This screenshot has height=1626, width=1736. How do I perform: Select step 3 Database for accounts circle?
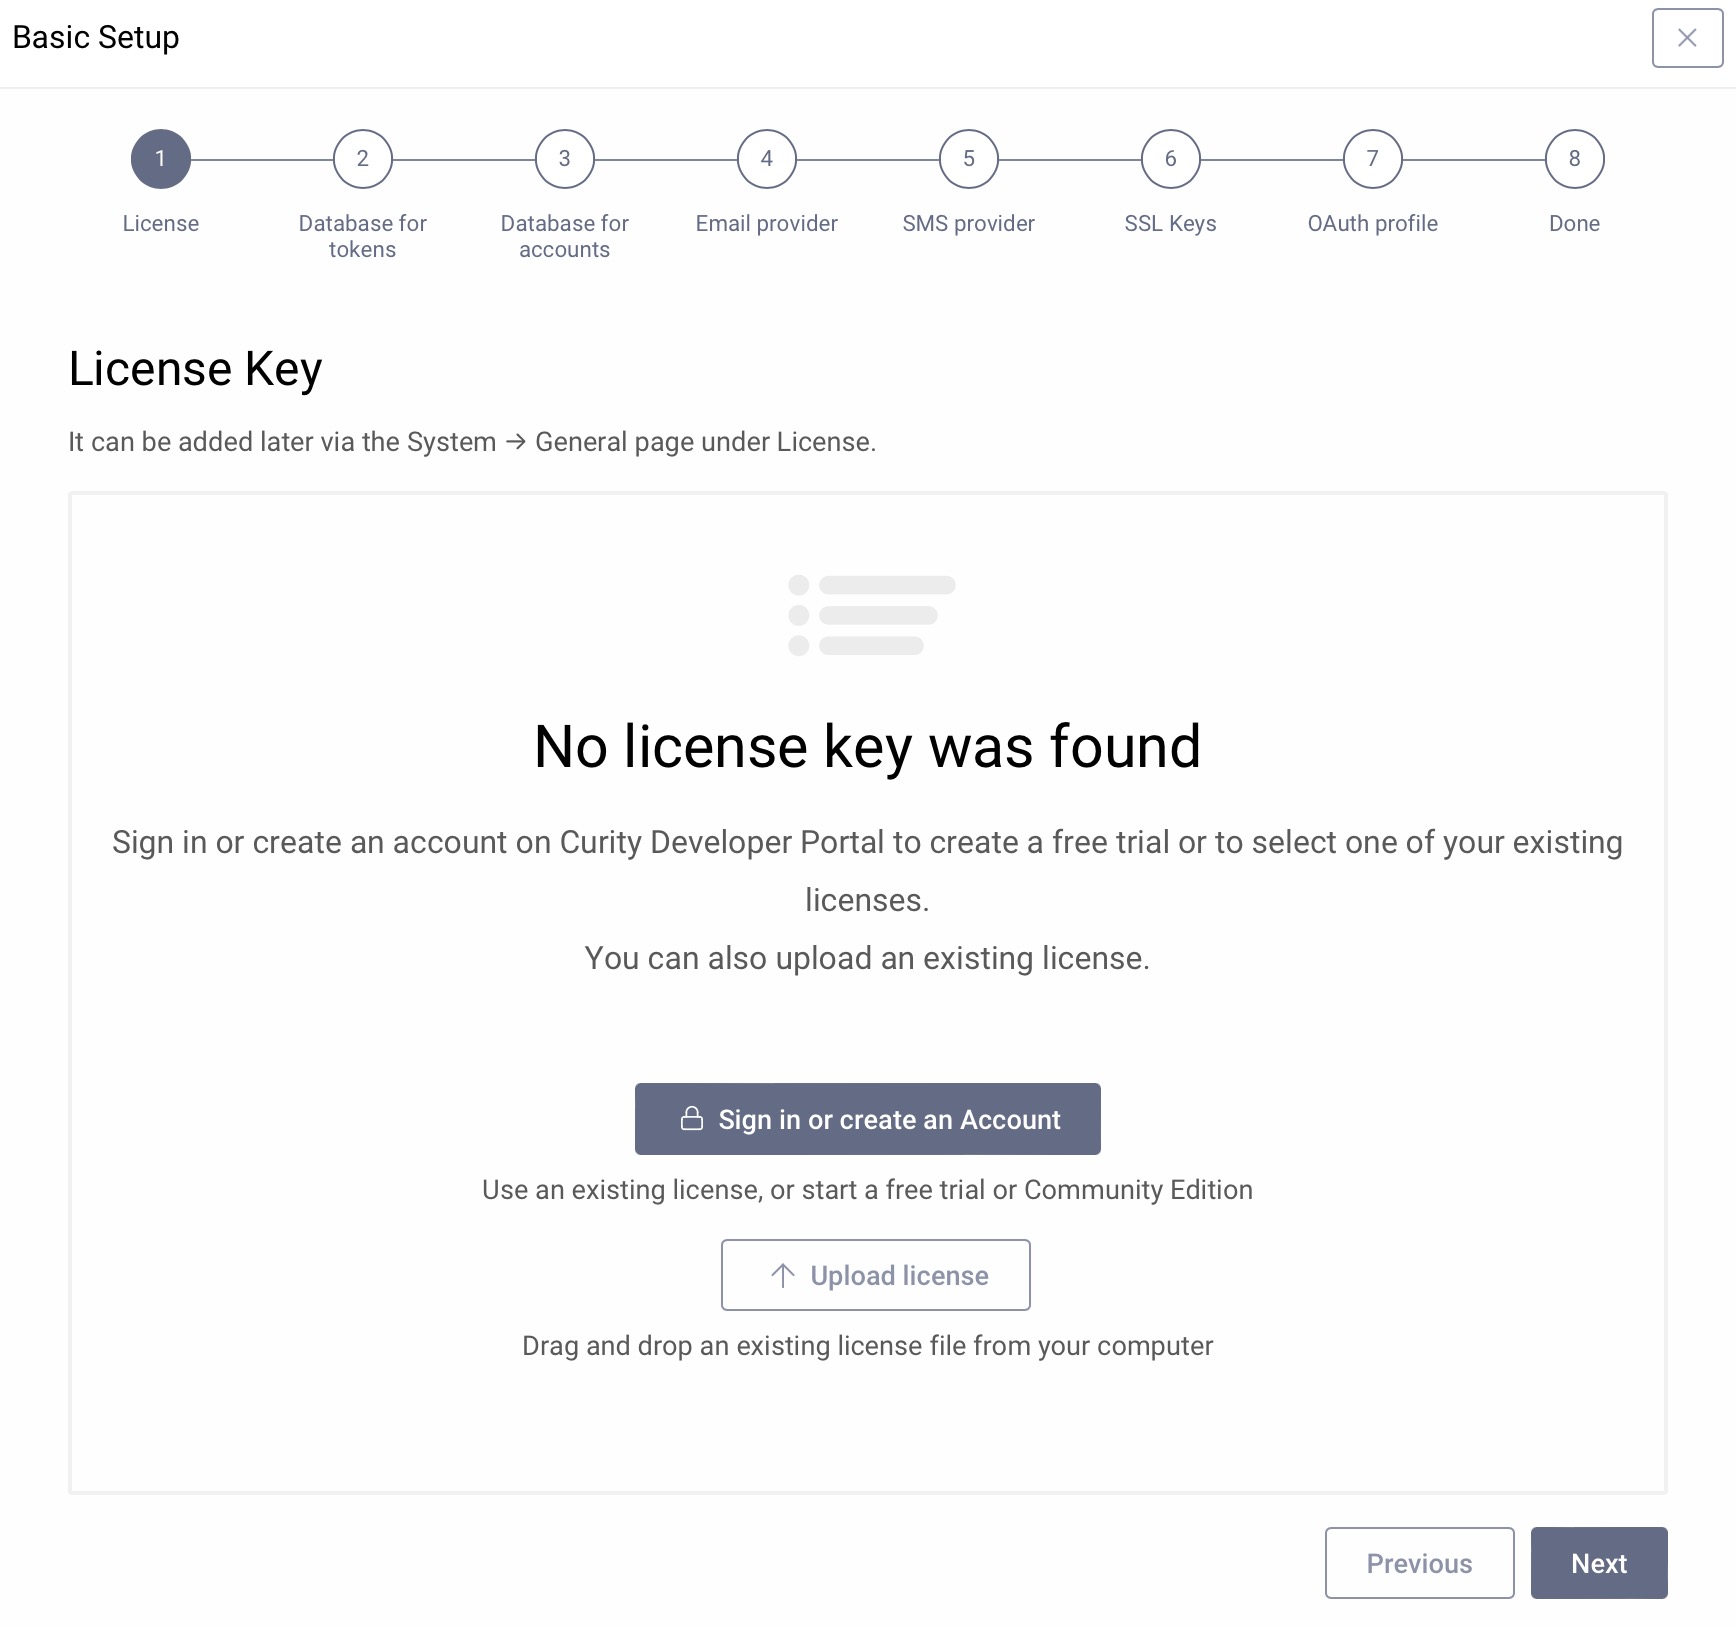click(x=564, y=158)
